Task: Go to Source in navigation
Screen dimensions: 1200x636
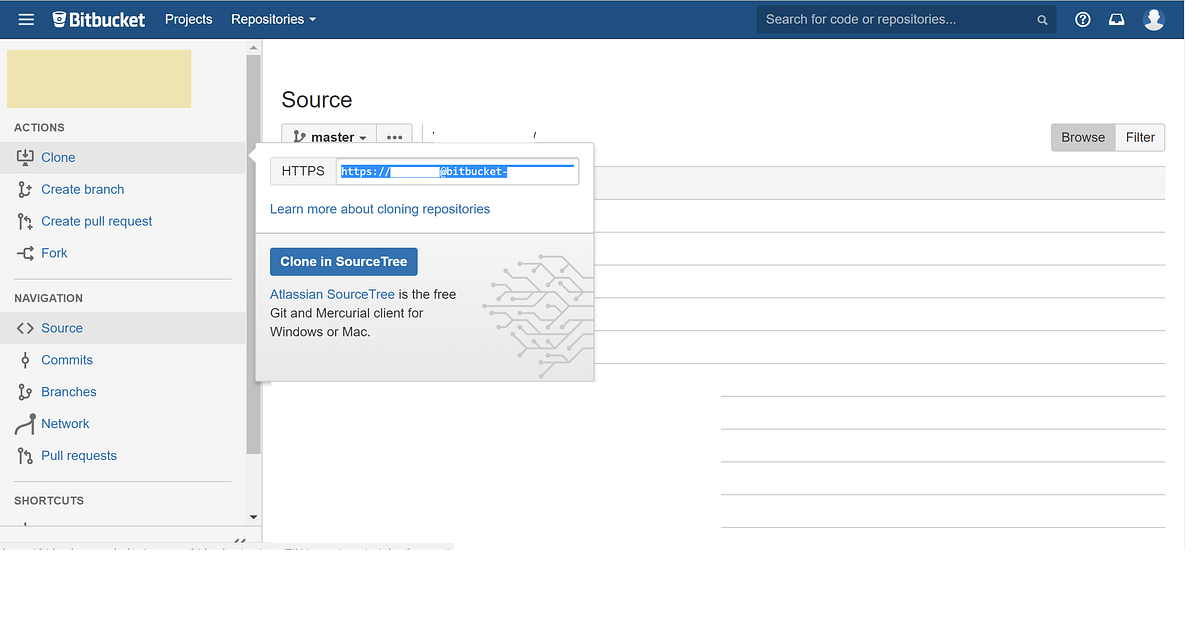Action: pyautogui.click(x=62, y=328)
